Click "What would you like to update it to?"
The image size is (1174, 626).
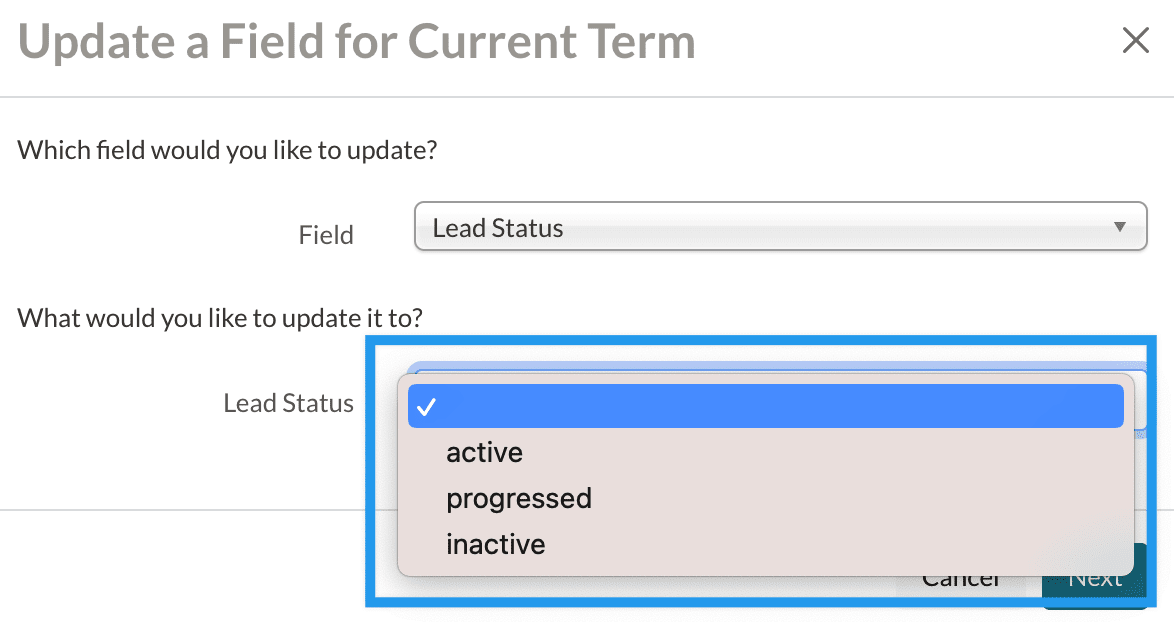(x=220, y=319)
